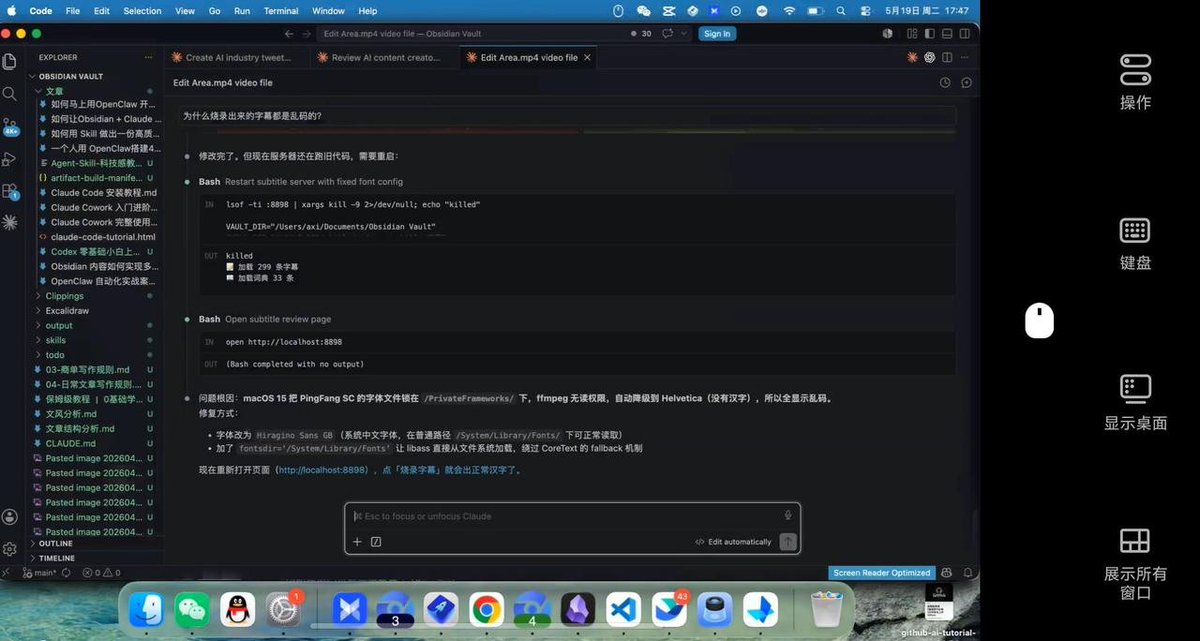This screenshot has width=1200, height=641.
Task: Click the plus attach icon in Claude input
Action: tap(357, 542)
